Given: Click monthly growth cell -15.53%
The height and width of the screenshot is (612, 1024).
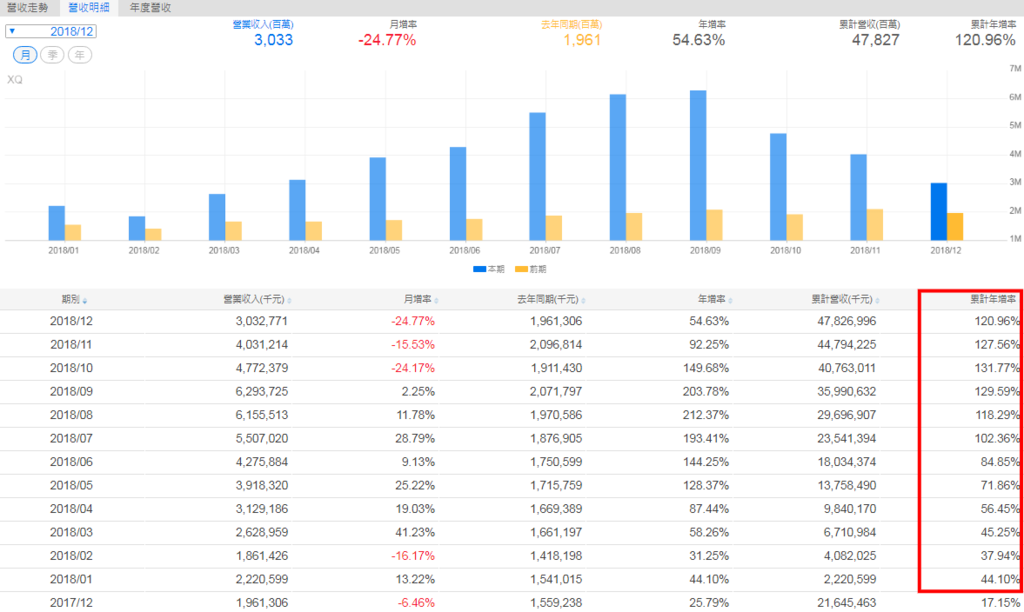Looking at the screenshot, I should [413, 345].
